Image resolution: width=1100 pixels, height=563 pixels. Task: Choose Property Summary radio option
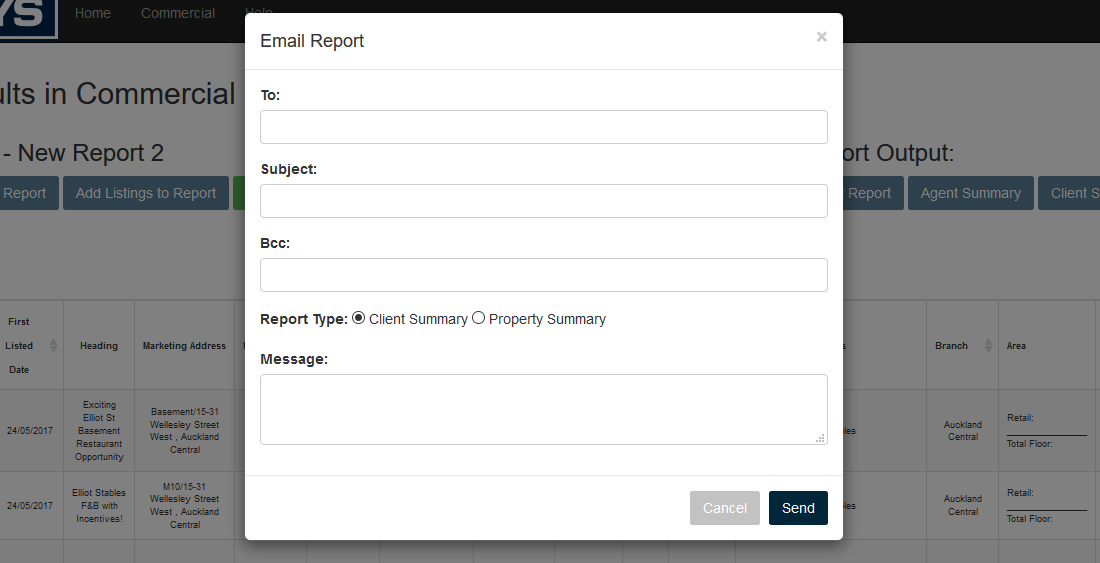click(479, 318)
